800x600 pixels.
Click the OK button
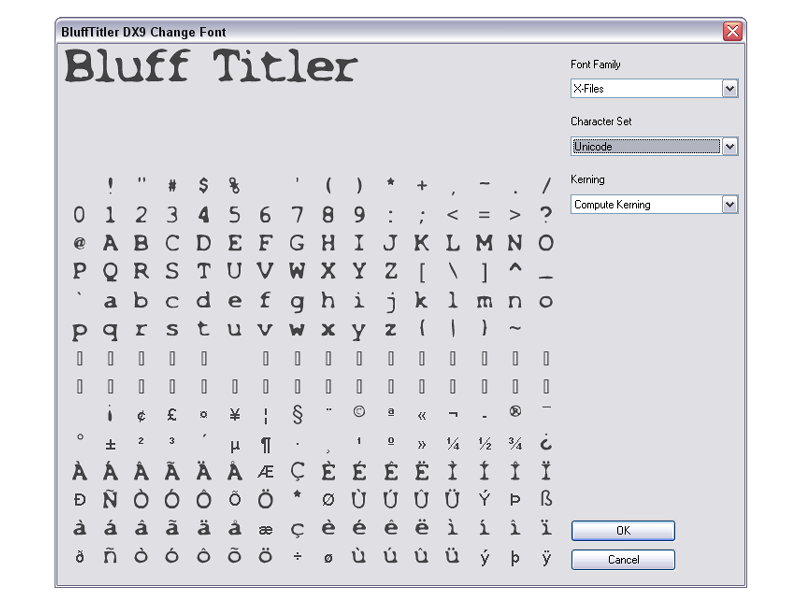point(623,531)
